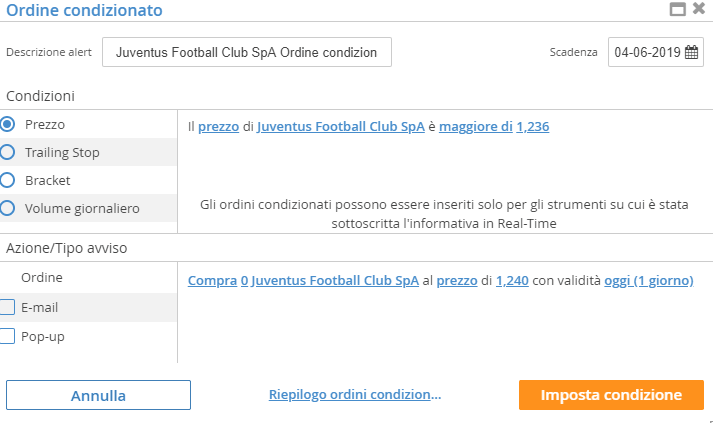Viewport: 713px width, 423px height.
Task: Select the Trailing Stop radio button
Action: [x=8, y=152]
